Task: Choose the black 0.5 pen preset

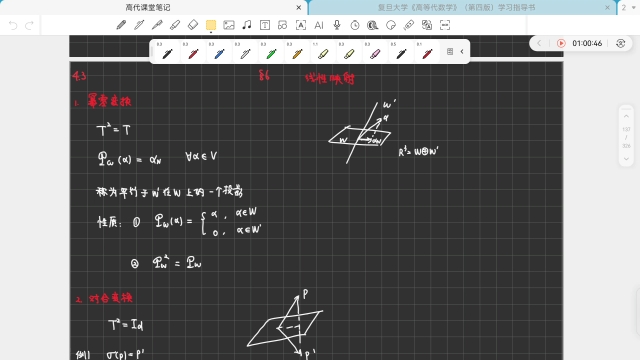Action: pyautogui.click(x=402, y=51)
